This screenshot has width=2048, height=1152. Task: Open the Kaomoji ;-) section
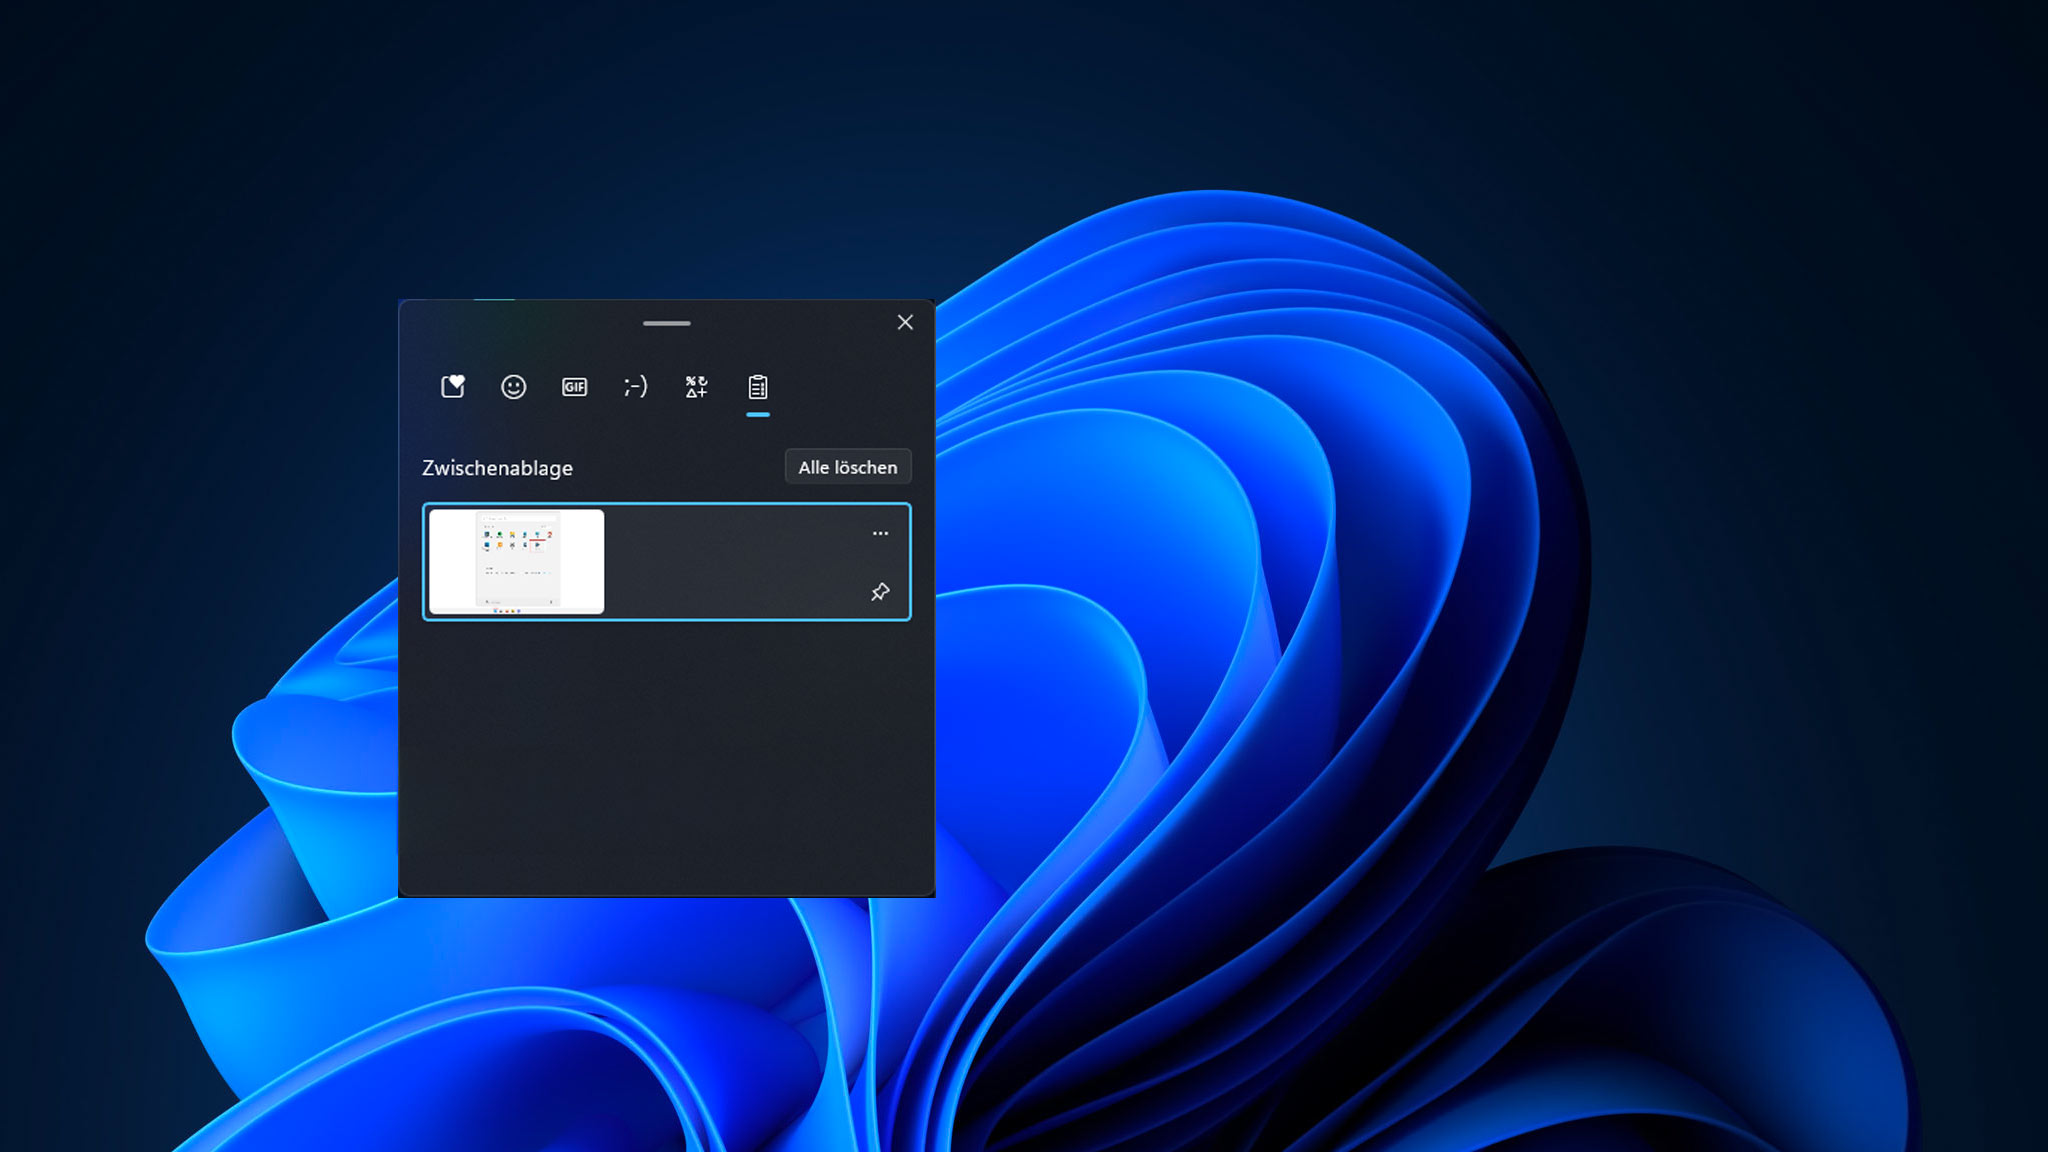pyautogui.click(x=634, y=387)
